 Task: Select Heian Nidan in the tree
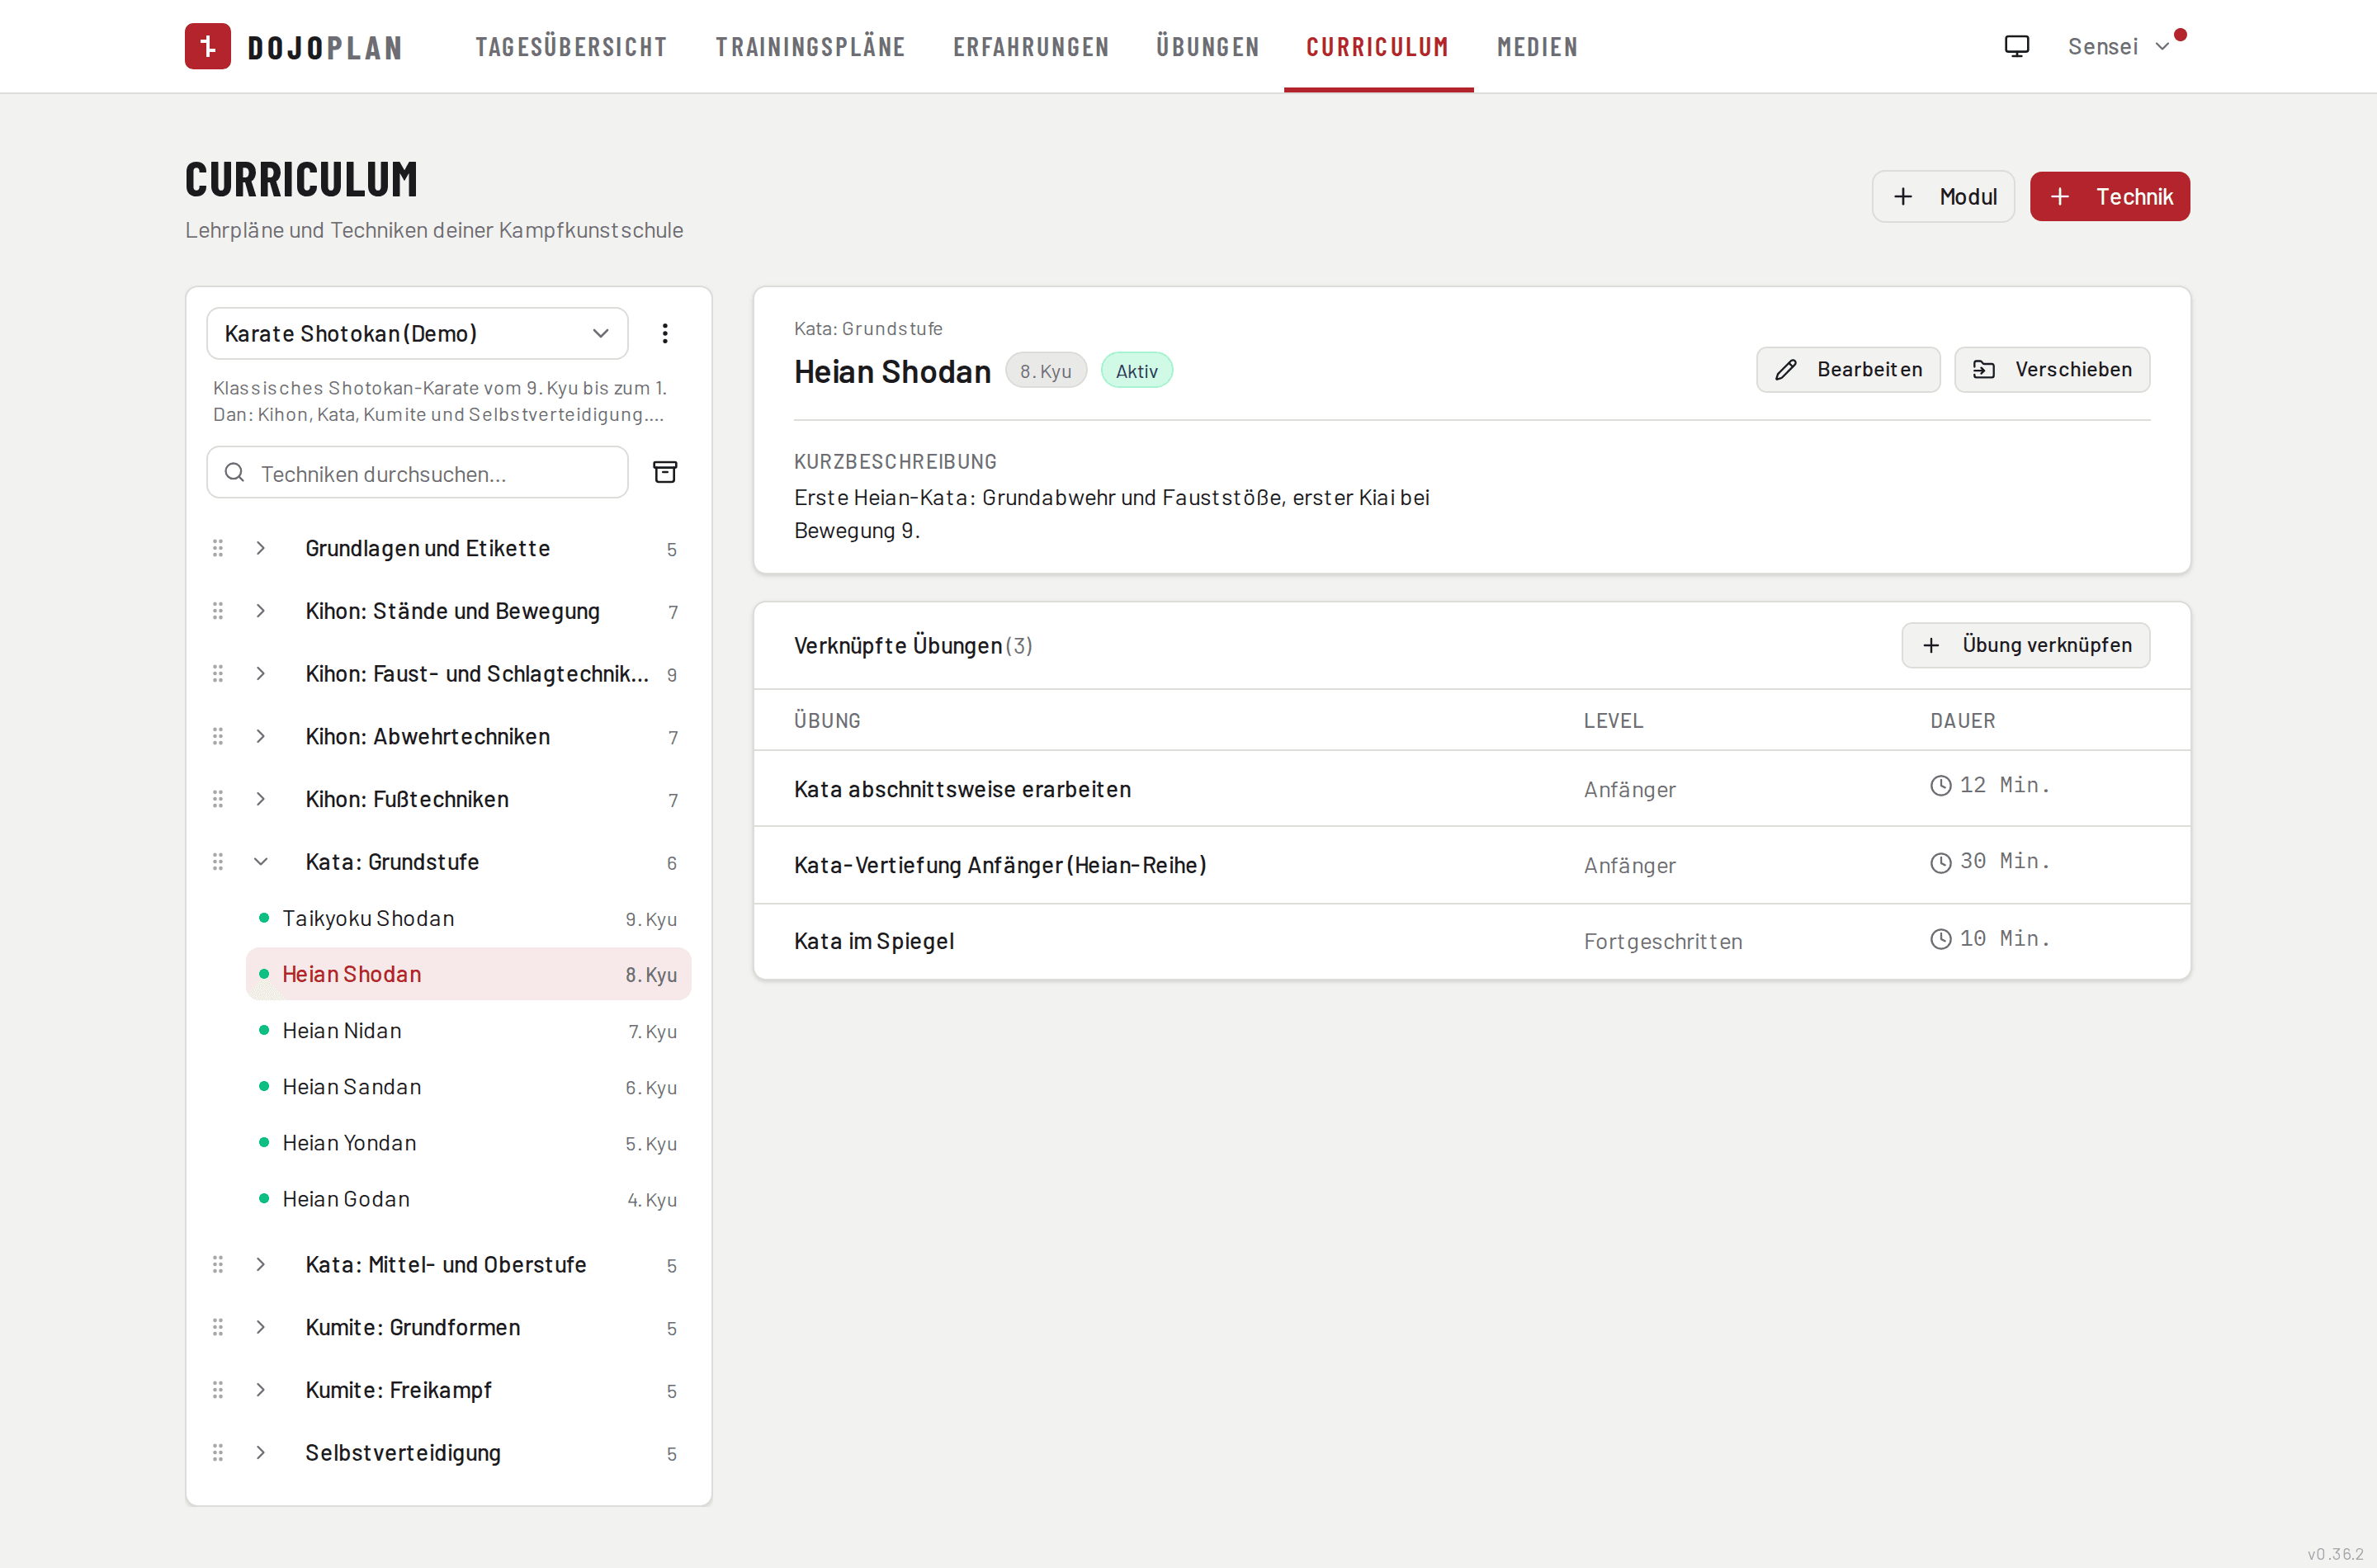[468, 1030]
